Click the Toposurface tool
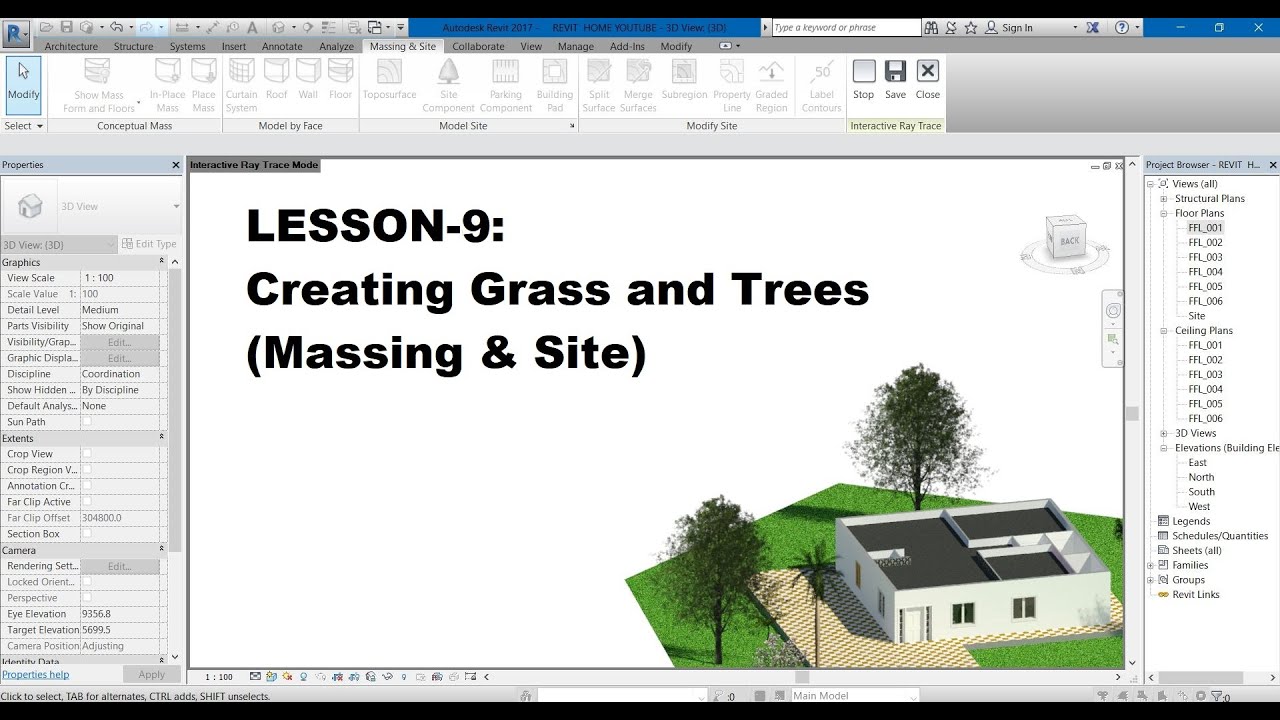The image size is (1280, 720). [x=389, y=80]
